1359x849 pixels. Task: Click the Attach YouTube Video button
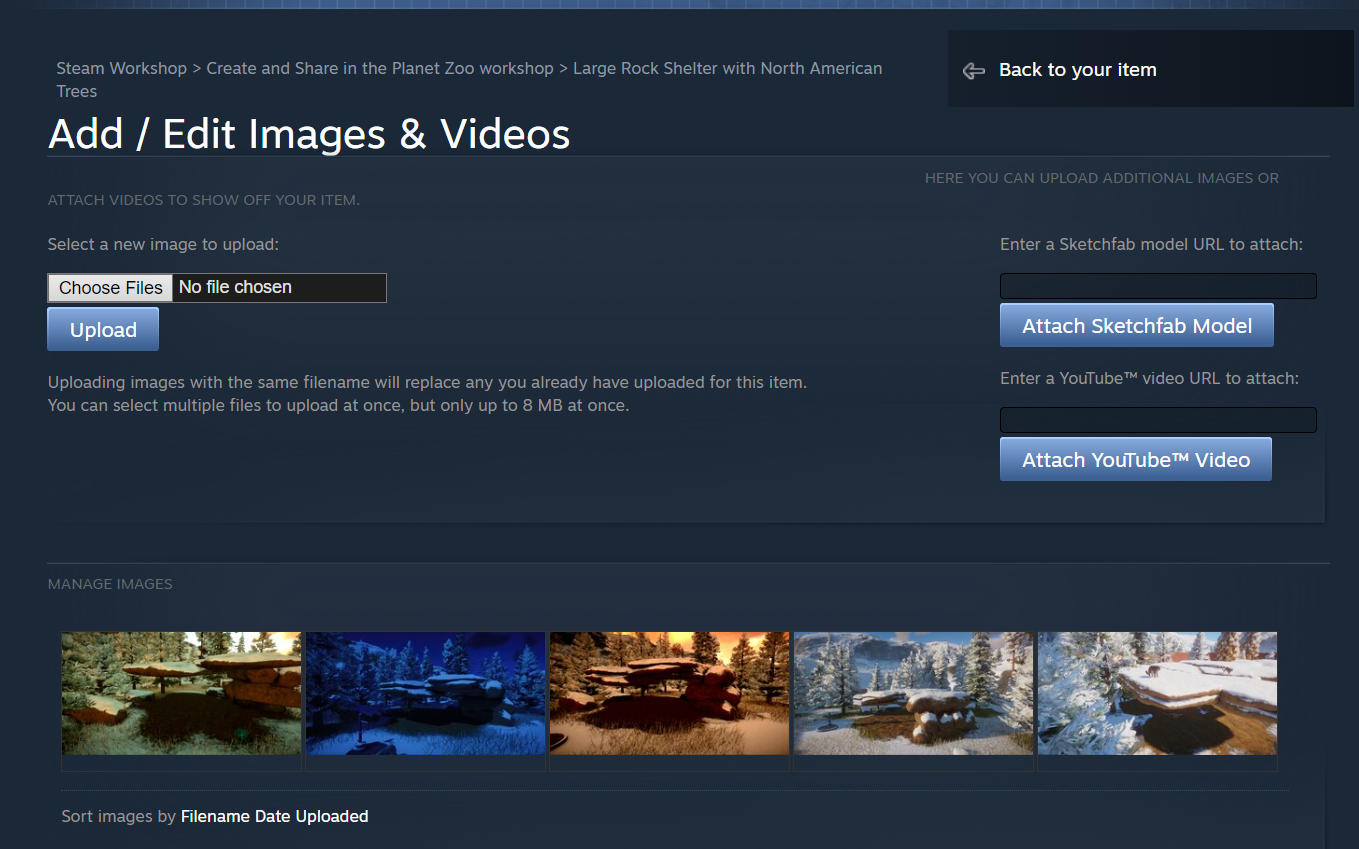[x=1136, y=459]
